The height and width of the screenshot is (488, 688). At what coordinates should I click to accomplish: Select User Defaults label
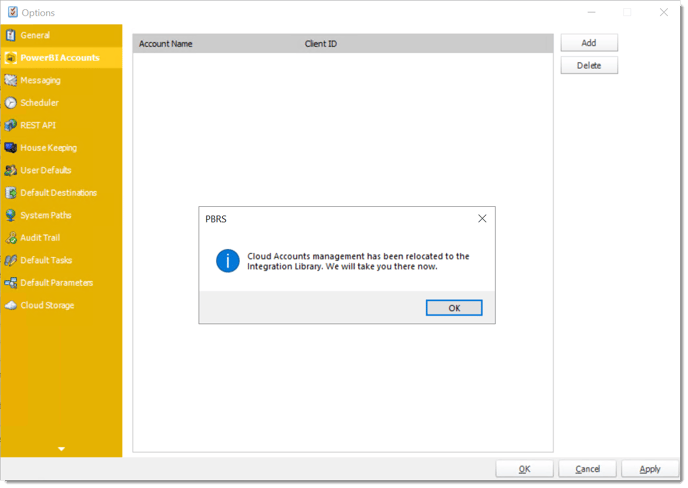46,170
